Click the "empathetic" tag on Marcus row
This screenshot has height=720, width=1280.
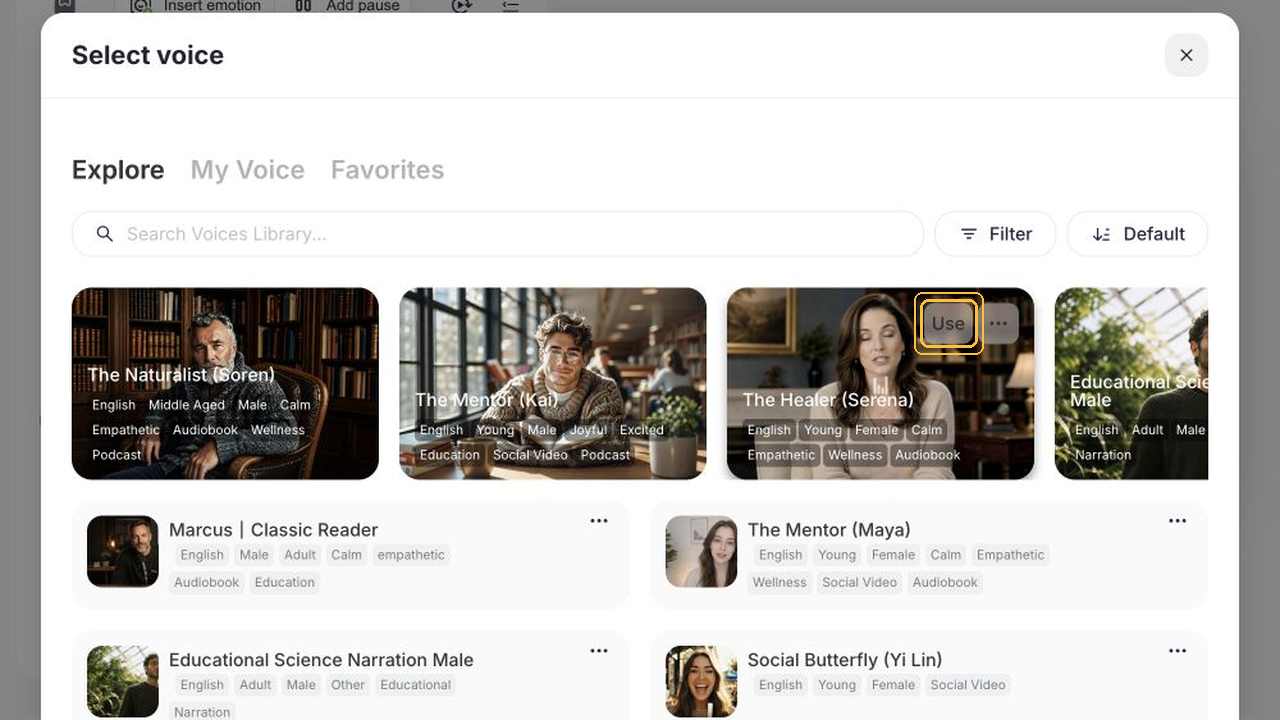click(411, 555)
